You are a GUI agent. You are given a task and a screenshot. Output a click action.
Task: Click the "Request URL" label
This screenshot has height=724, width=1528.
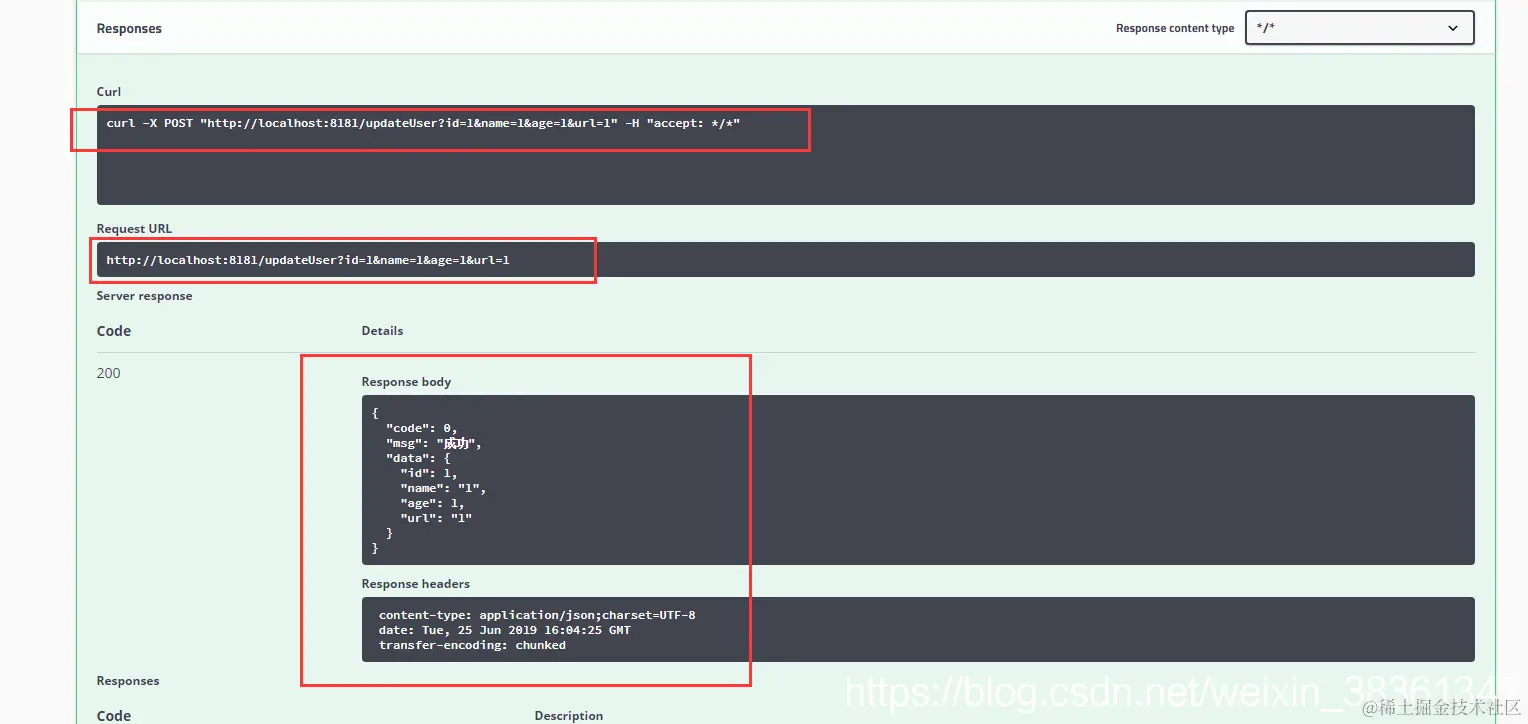coord(134,229)
